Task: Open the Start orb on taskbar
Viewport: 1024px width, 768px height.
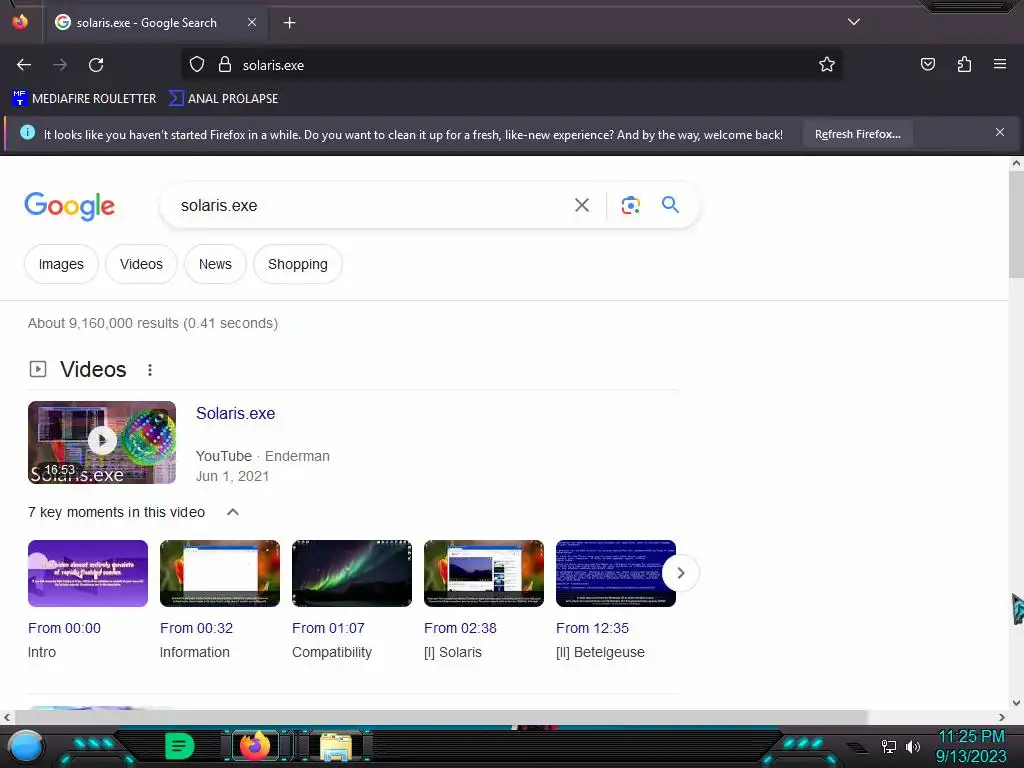Action: (x=27, y=746)
